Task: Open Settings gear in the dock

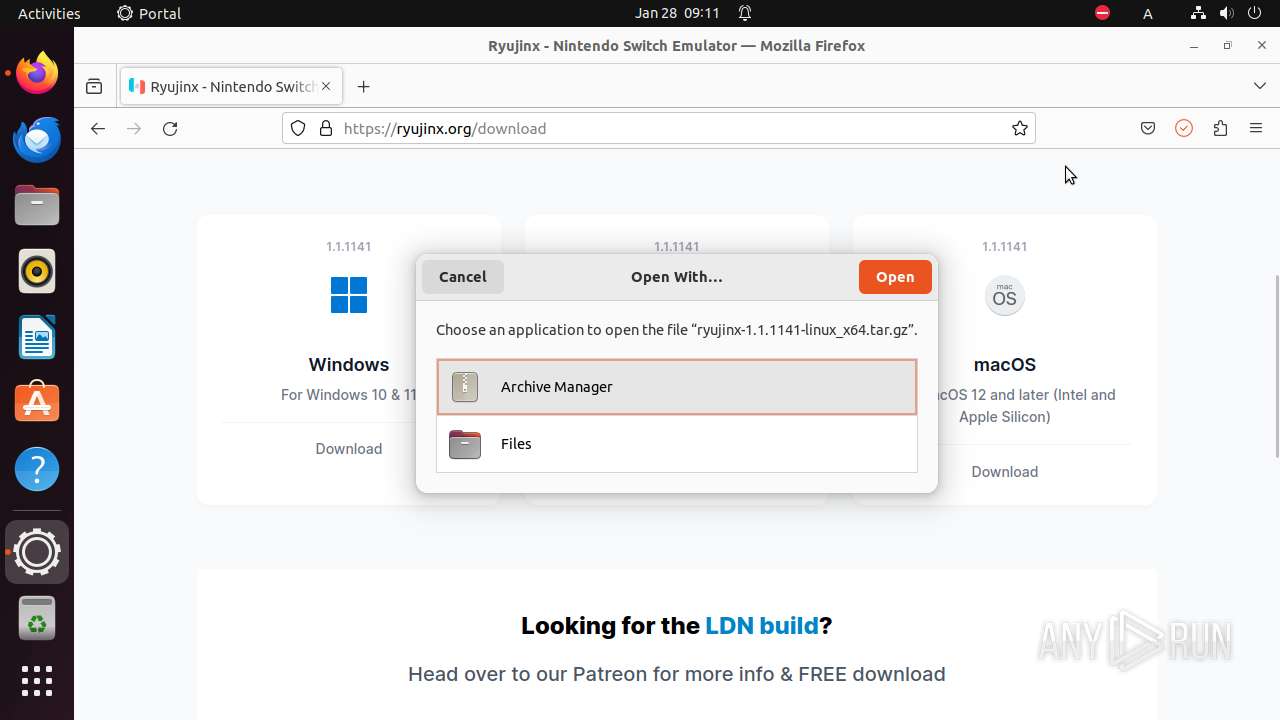Action: coord(37,552)
